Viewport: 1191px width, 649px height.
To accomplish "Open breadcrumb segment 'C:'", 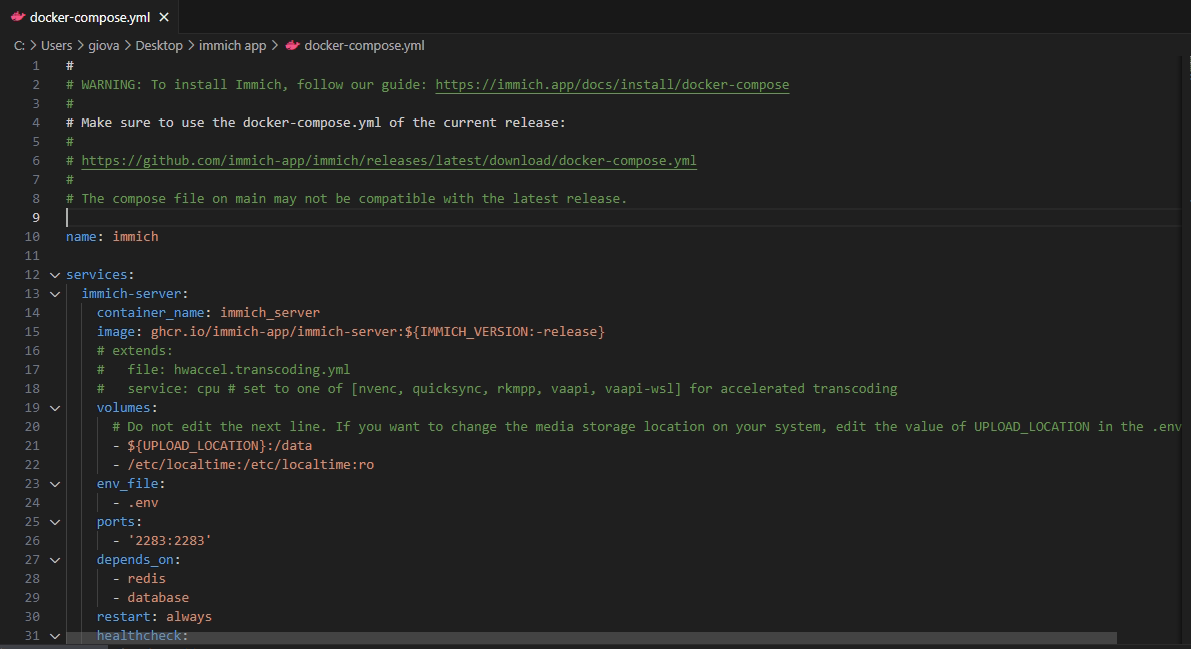I will tap(19, 46).
